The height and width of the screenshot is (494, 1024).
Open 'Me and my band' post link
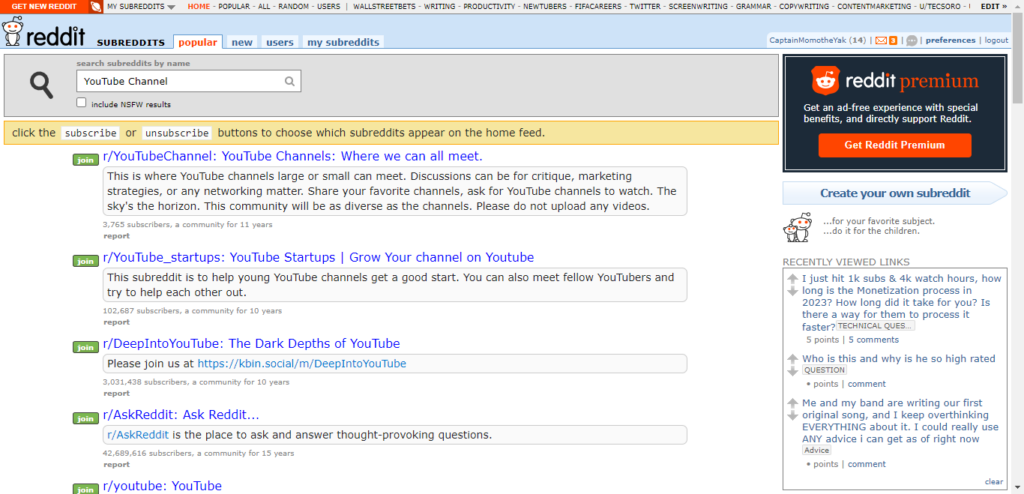pyautogui.click(x=900, y=421)
